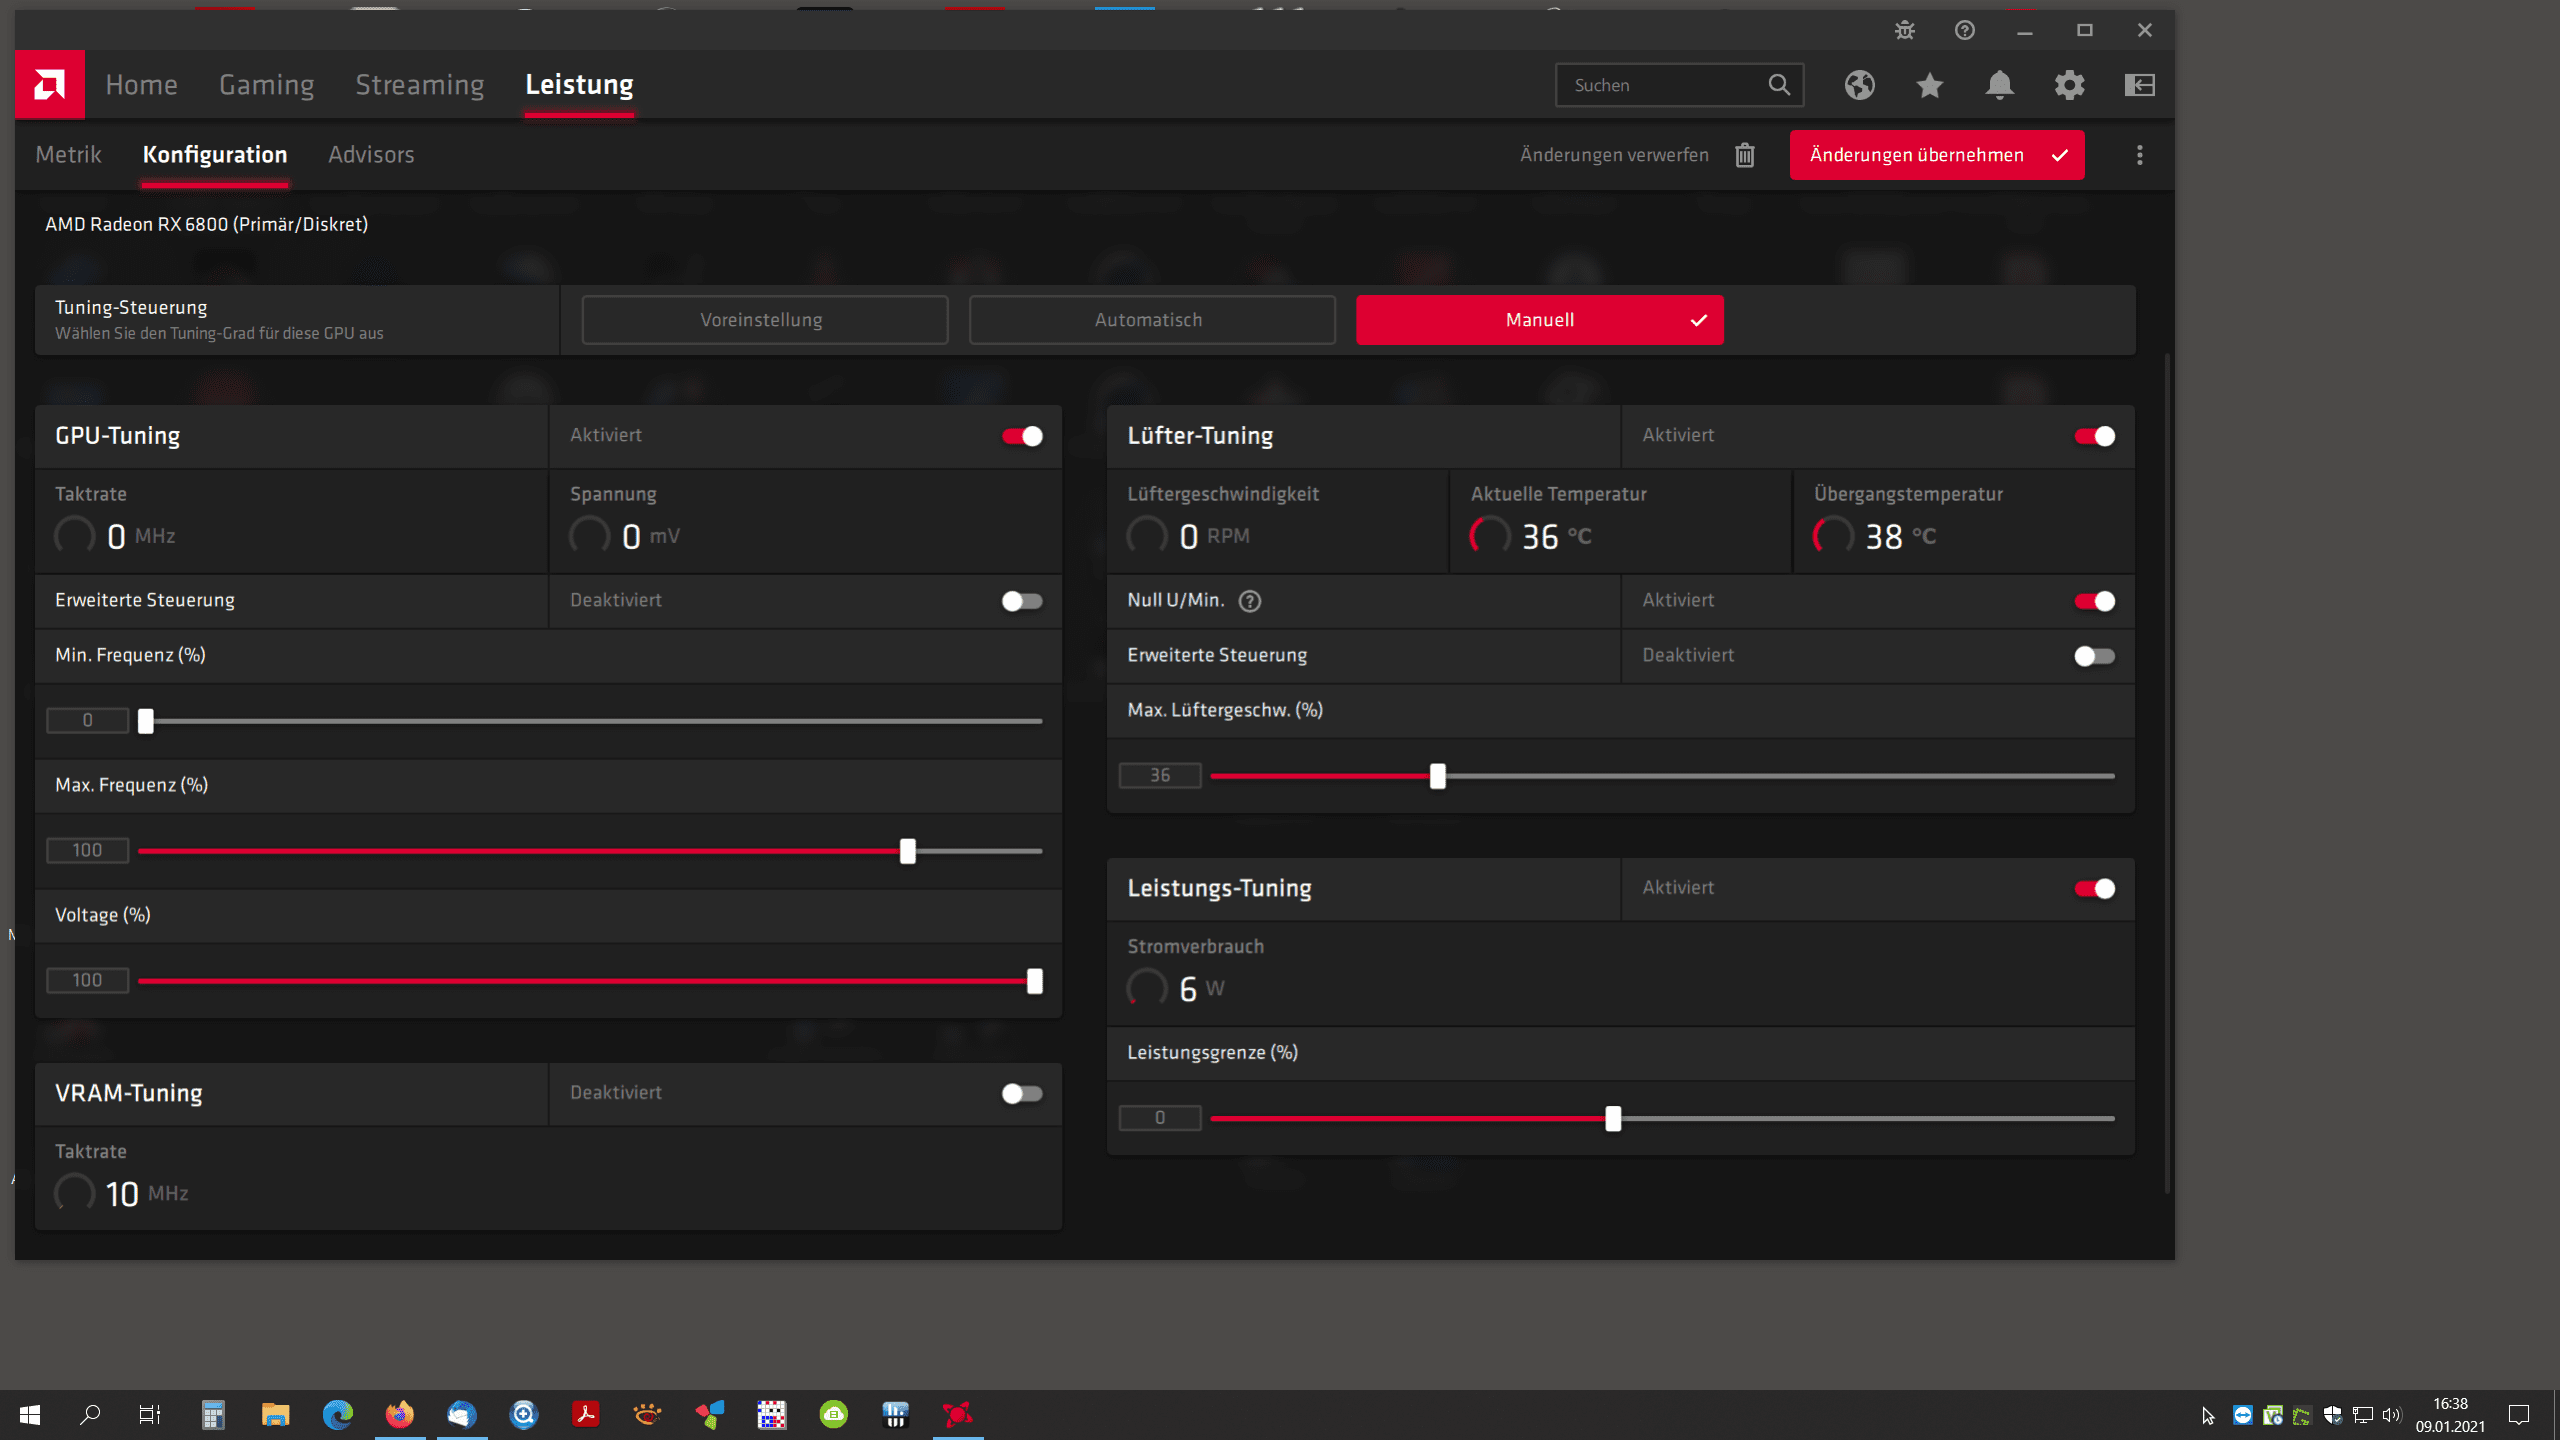This screenshot has width=2560, height=1440.
Task: Click Leistungsgrenze slider handle
Action: pos(1613,1119)
